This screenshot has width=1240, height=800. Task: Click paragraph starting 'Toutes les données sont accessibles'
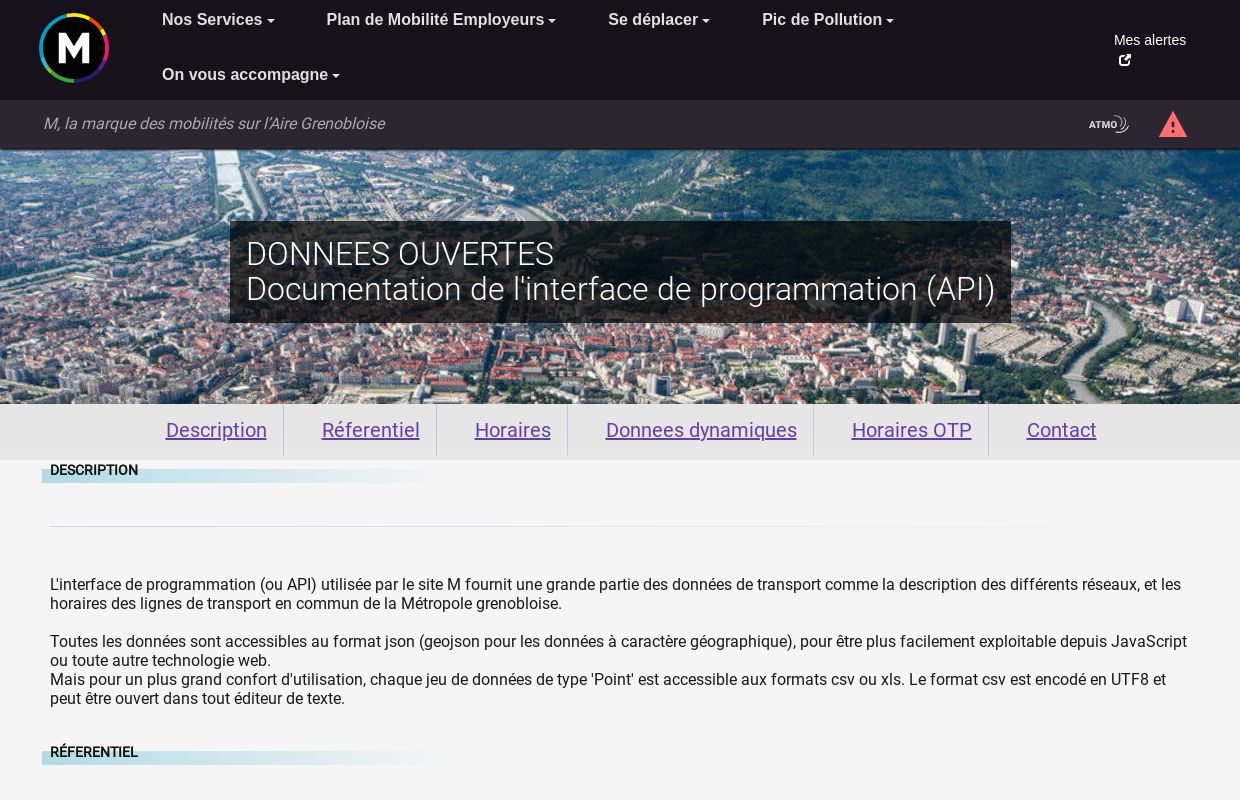[618, 651]
